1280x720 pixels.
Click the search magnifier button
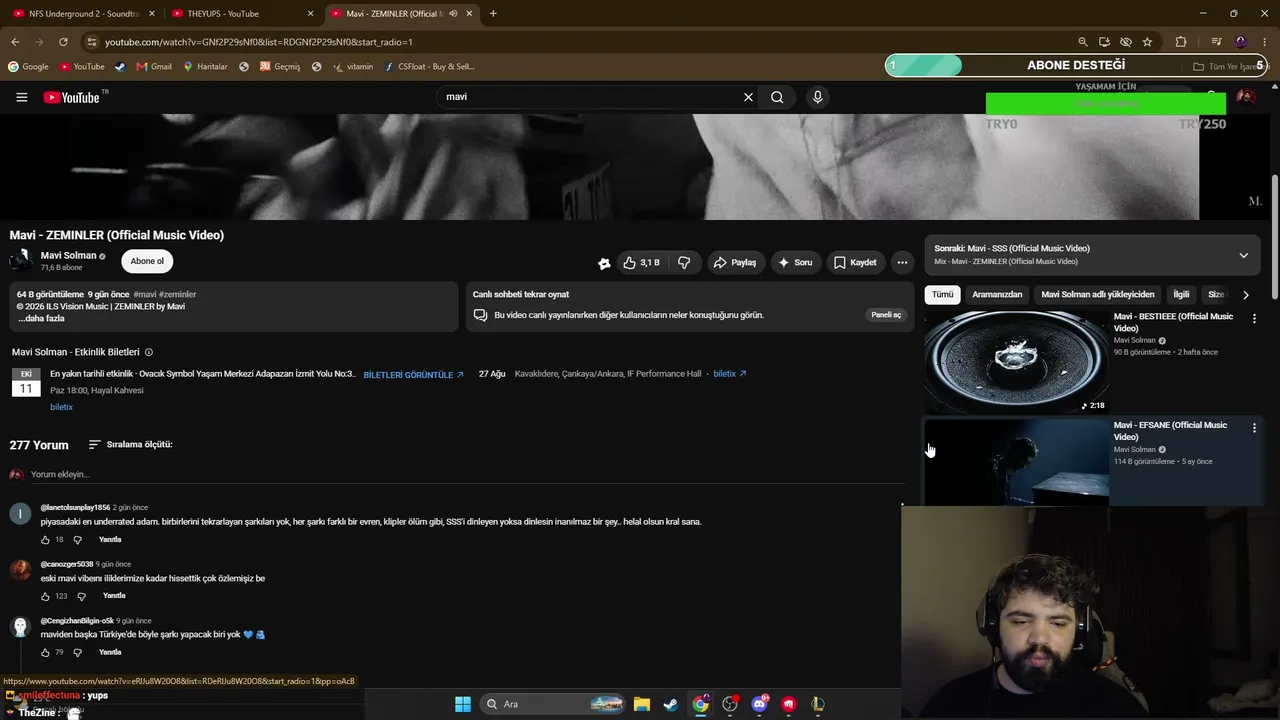point(777,97)
